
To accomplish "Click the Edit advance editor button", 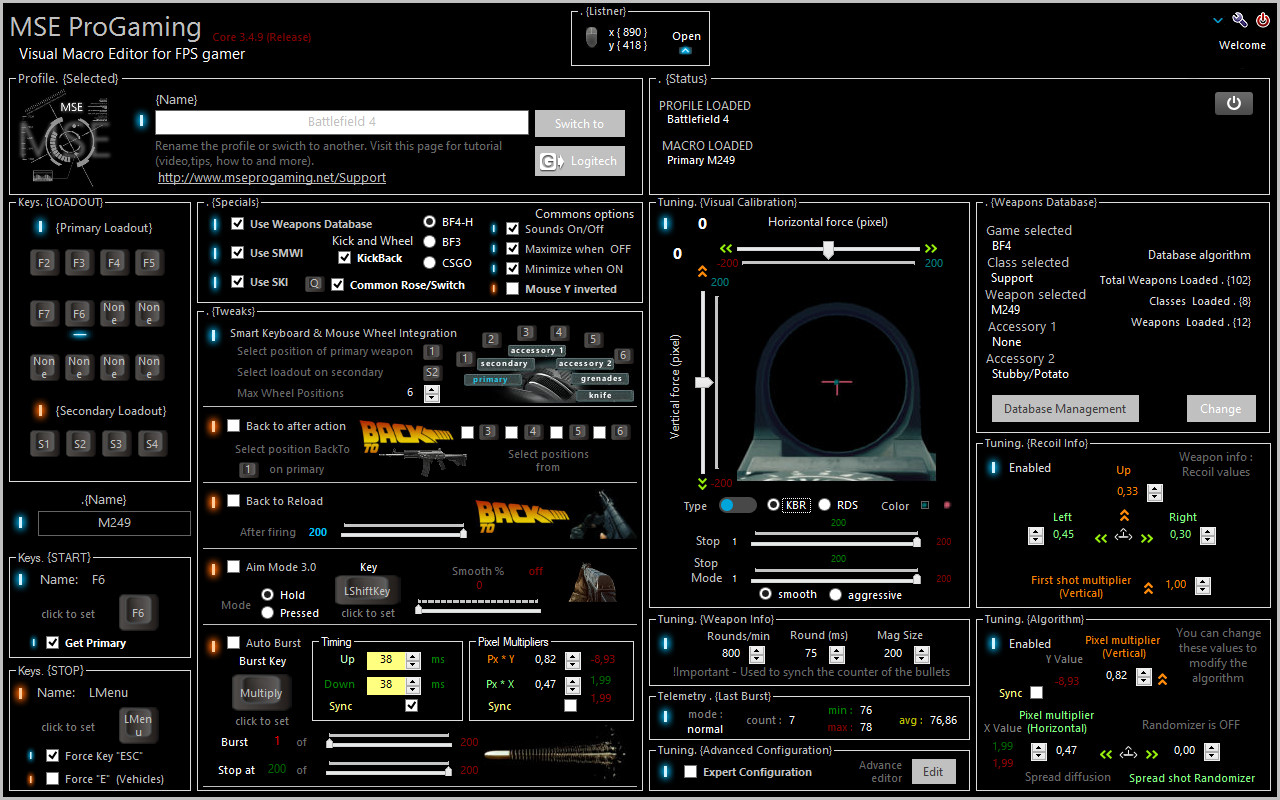I will pyautogui.click(x=933, y=772).
